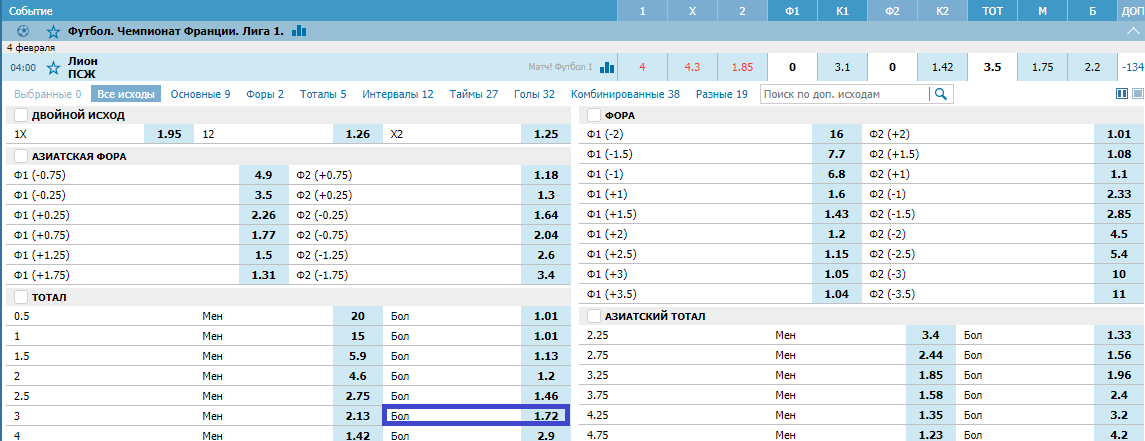The width and height of the screenshot is (1145, 441).
Task: Select Ф2 (+0.25) odds 1.3
Action: point(546,195)
